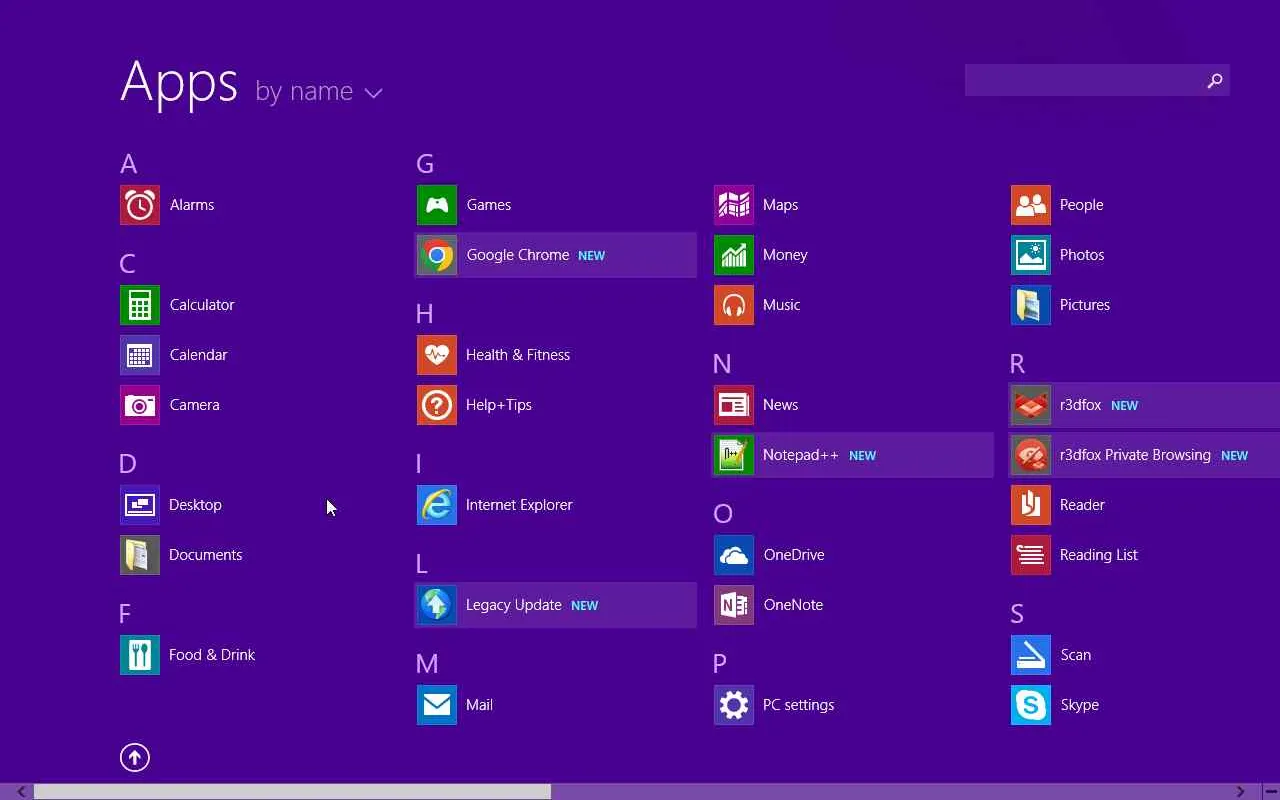The width and height of the screenshot is (1280, 800).
Task: Click the horizontal scrollbar thumb
Action: (292, 792)
